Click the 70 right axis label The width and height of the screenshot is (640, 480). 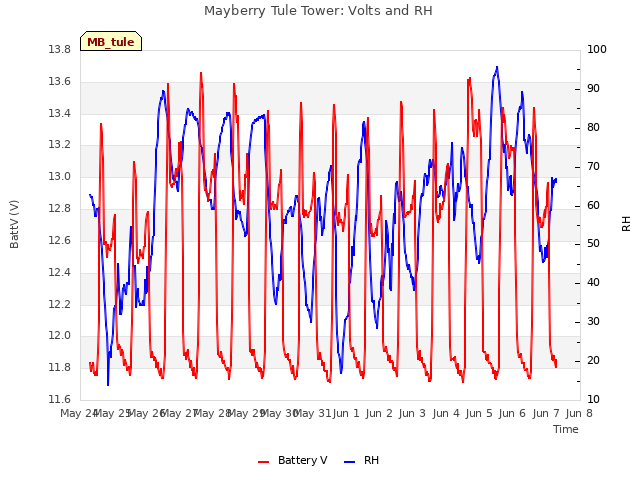tap(593, 167)
